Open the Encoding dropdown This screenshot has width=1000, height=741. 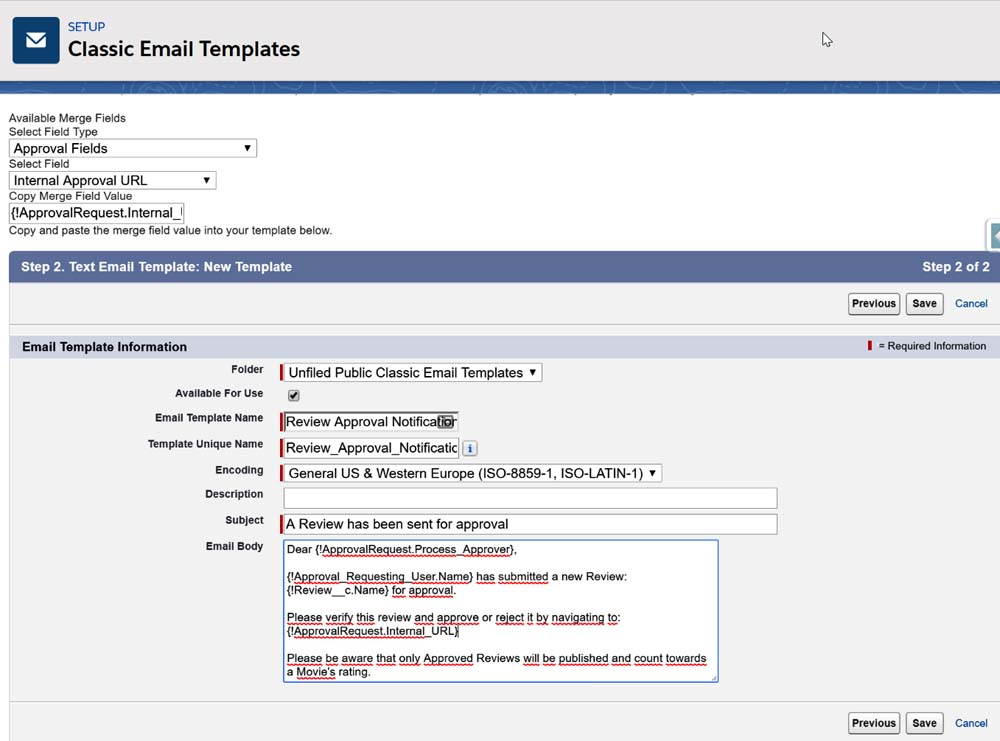click(x=473, y=473)
